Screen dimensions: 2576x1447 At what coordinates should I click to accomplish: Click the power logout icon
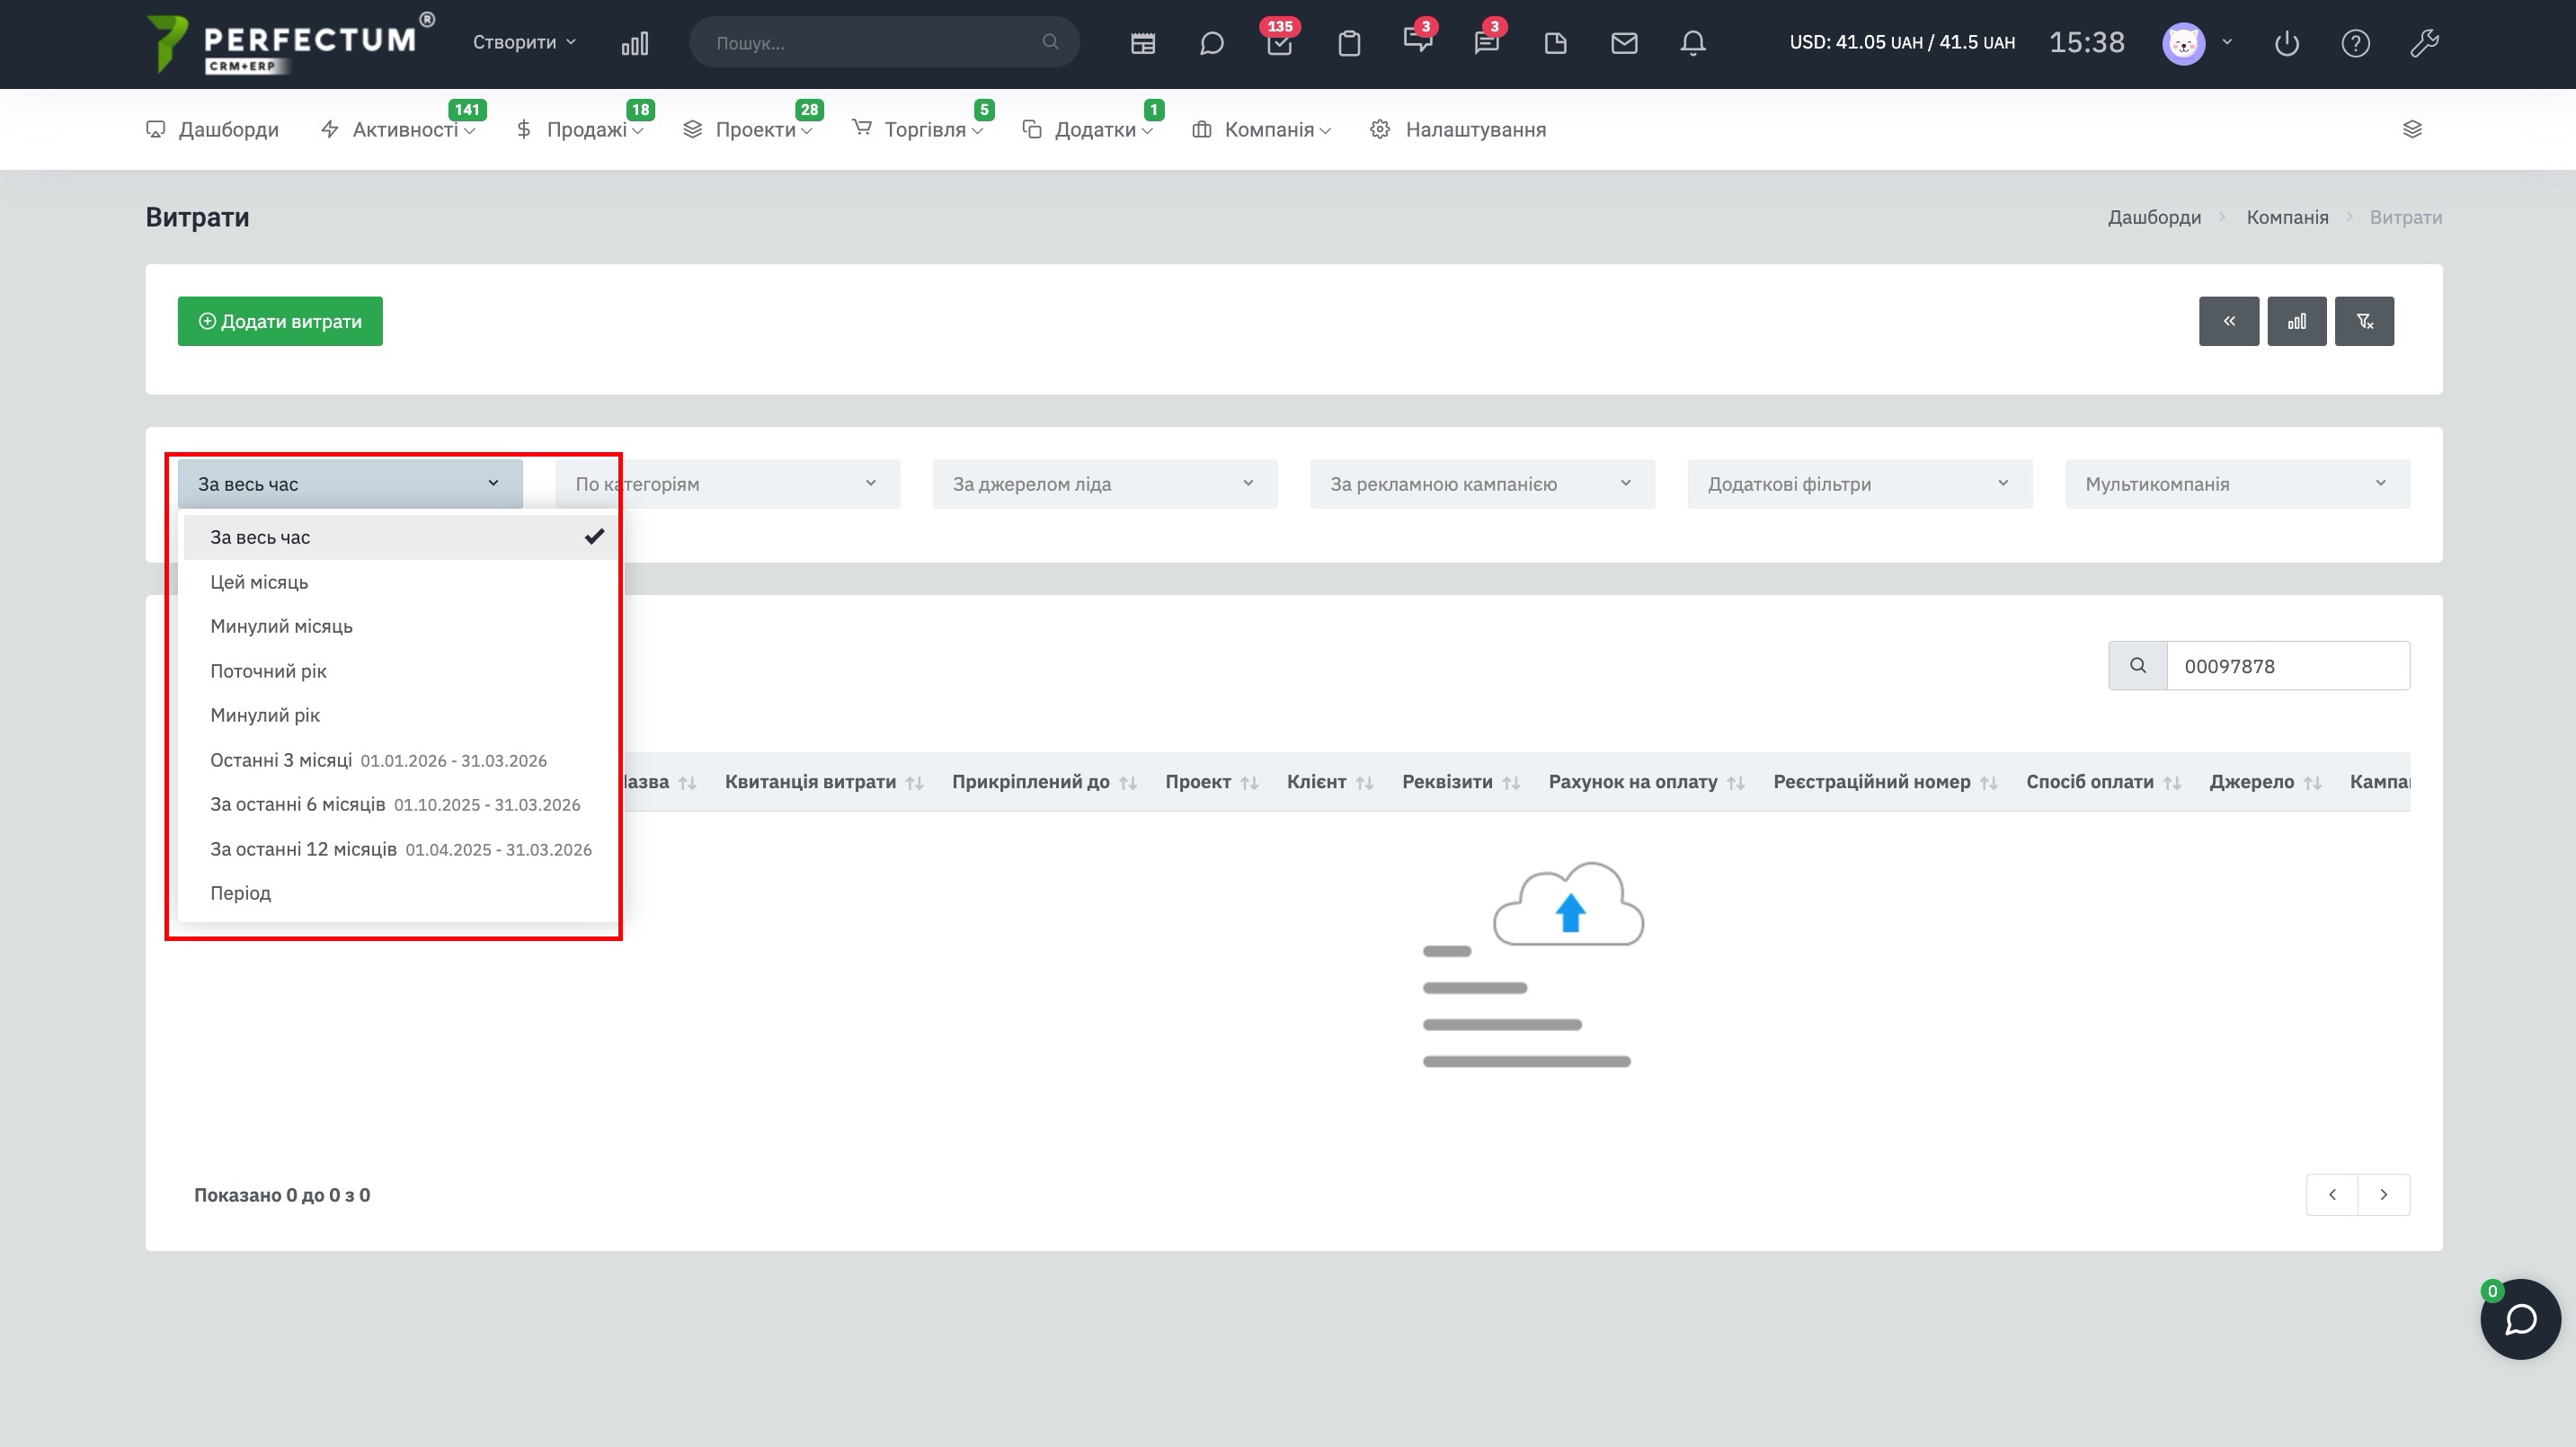click(x=2287, y=43)
